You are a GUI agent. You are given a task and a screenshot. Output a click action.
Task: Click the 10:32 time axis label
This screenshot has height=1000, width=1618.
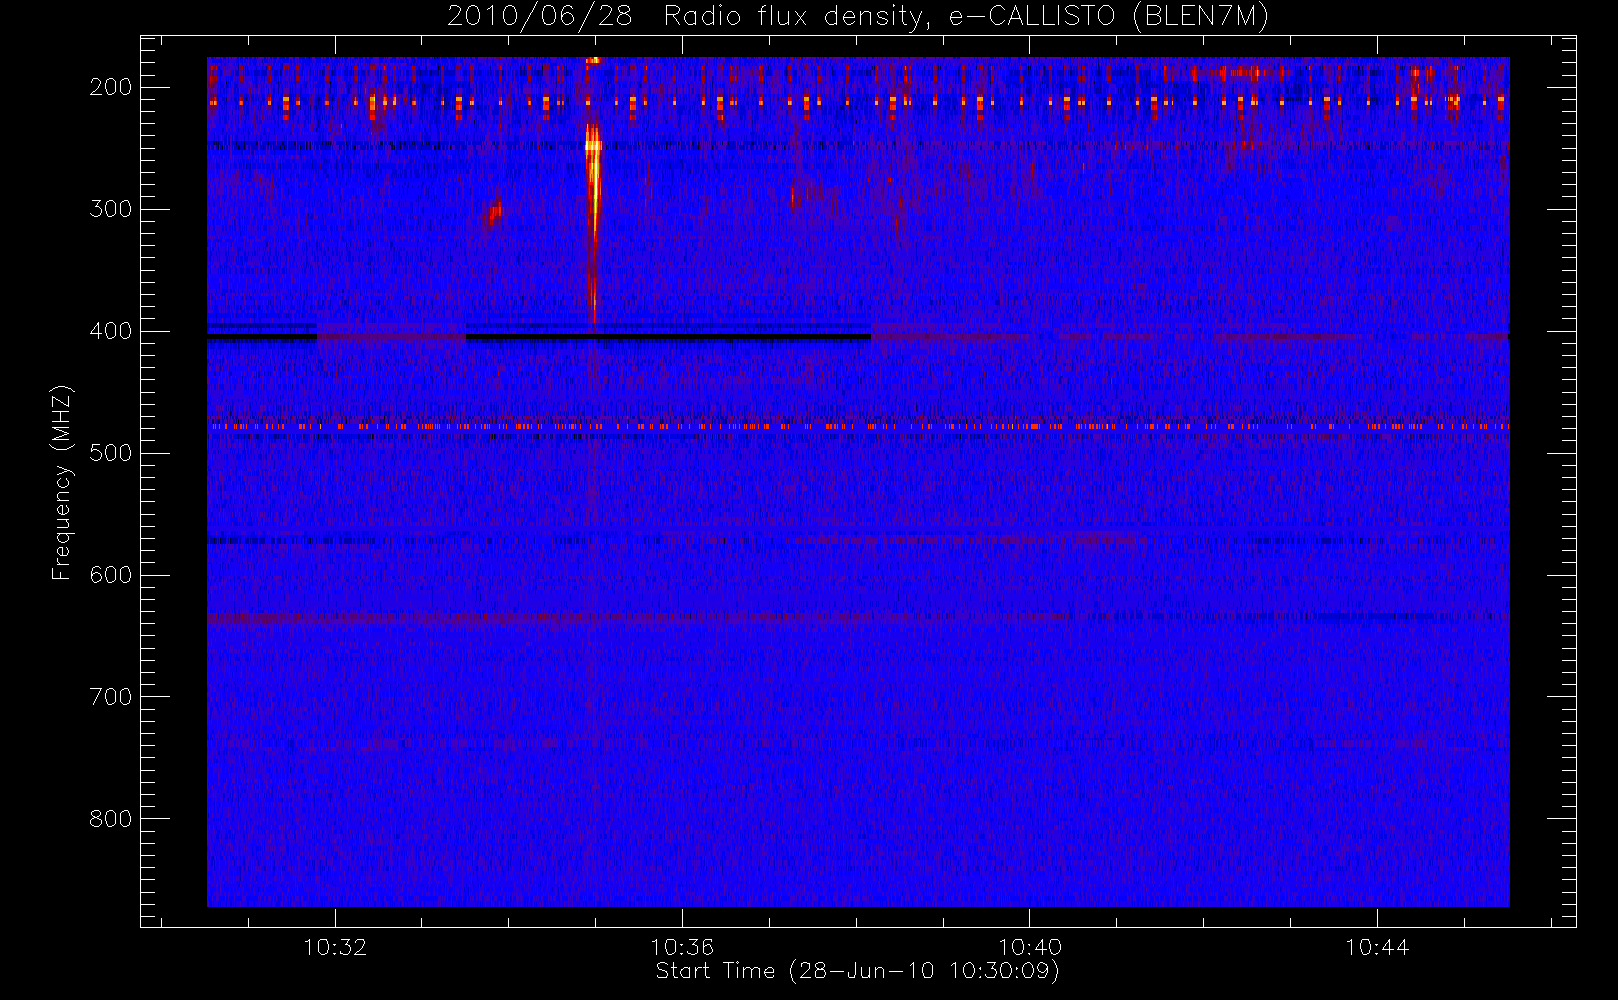335,947
